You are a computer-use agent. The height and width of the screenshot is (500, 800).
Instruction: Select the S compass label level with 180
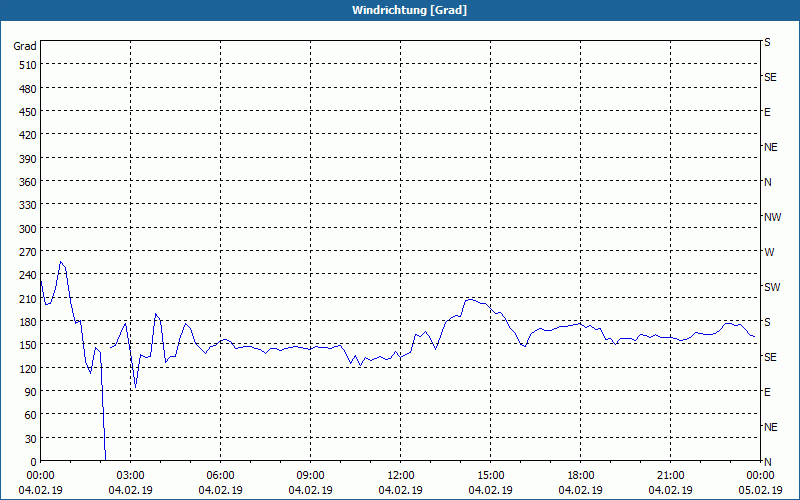coord(767,322)
